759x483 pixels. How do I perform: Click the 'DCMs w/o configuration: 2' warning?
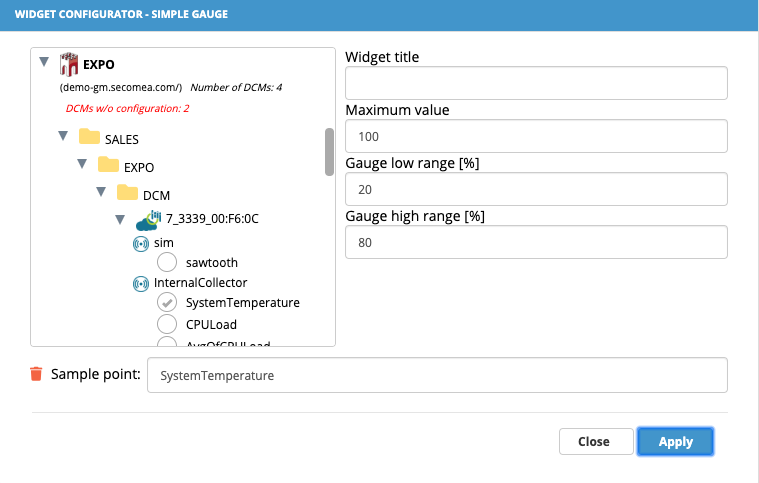(x=127, y=108)
